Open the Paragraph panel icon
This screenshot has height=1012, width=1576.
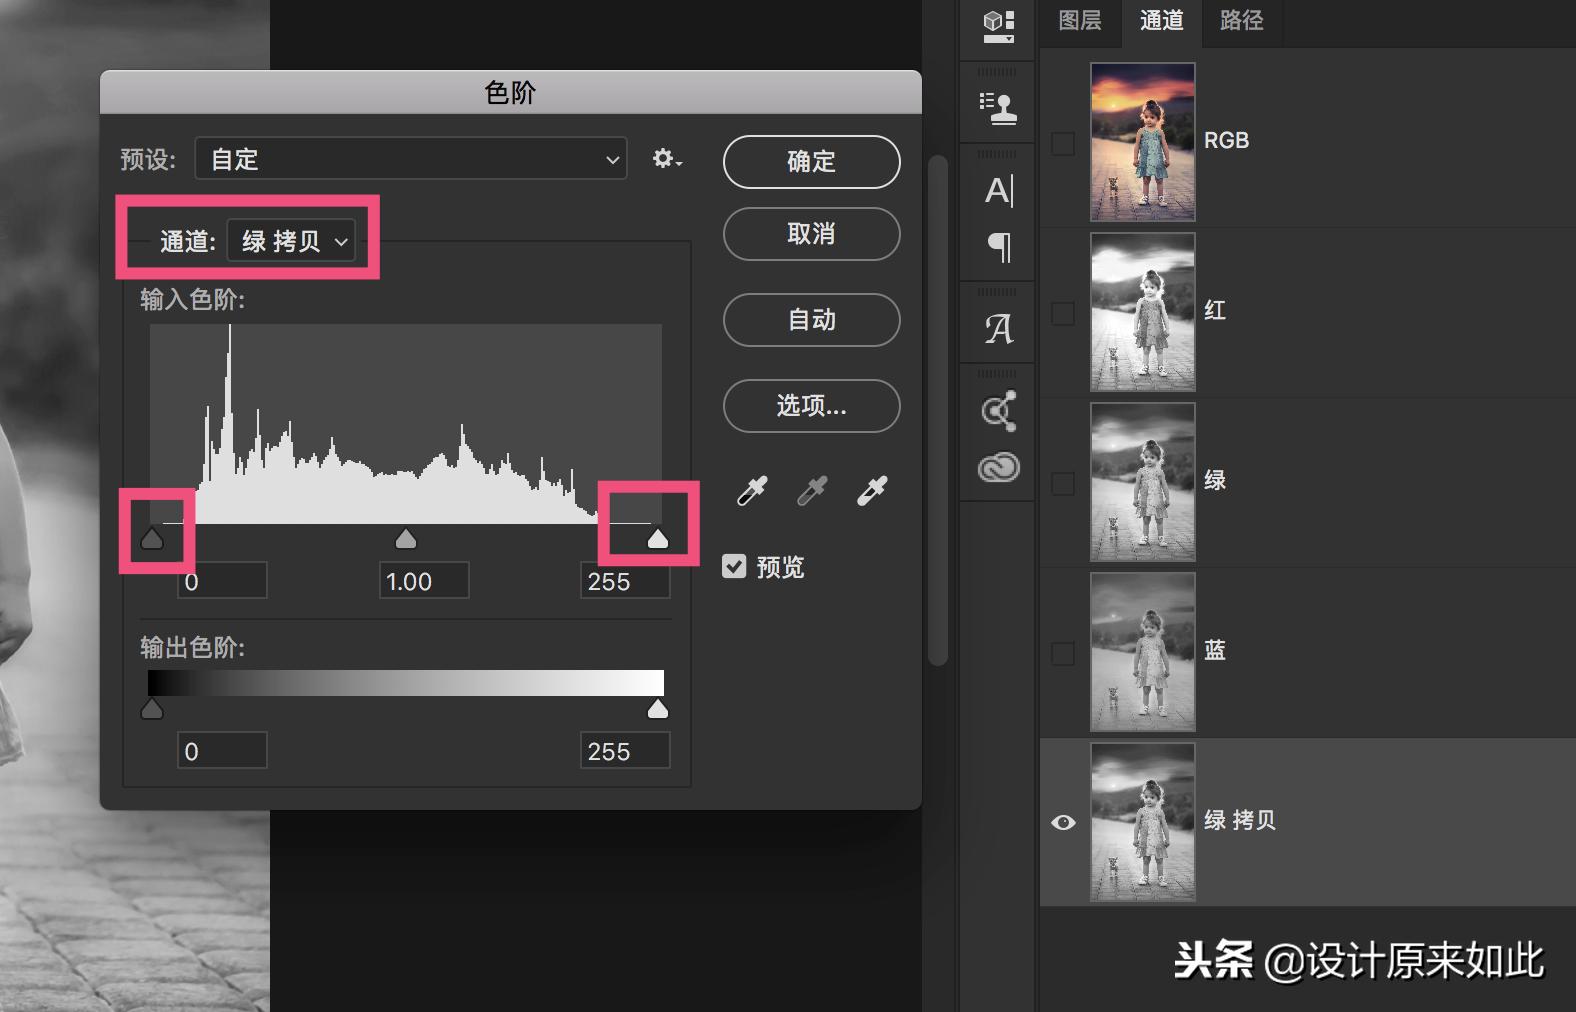tap(999, 247)
